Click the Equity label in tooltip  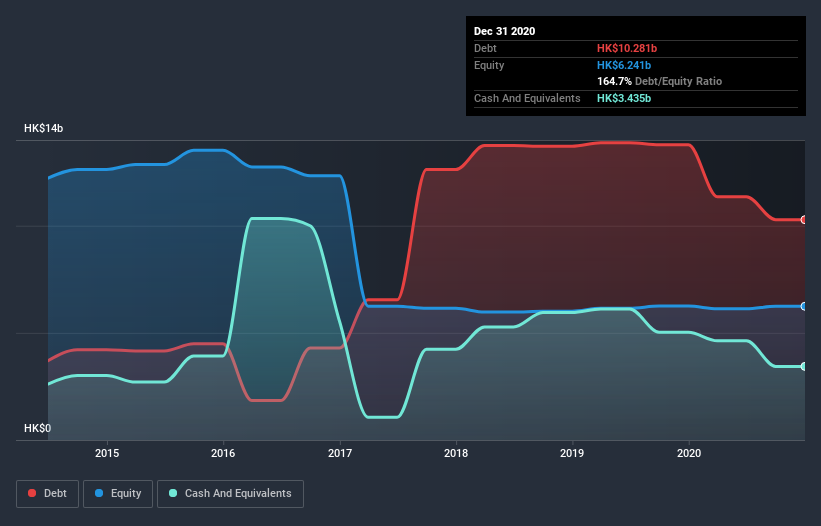point(489,65)
